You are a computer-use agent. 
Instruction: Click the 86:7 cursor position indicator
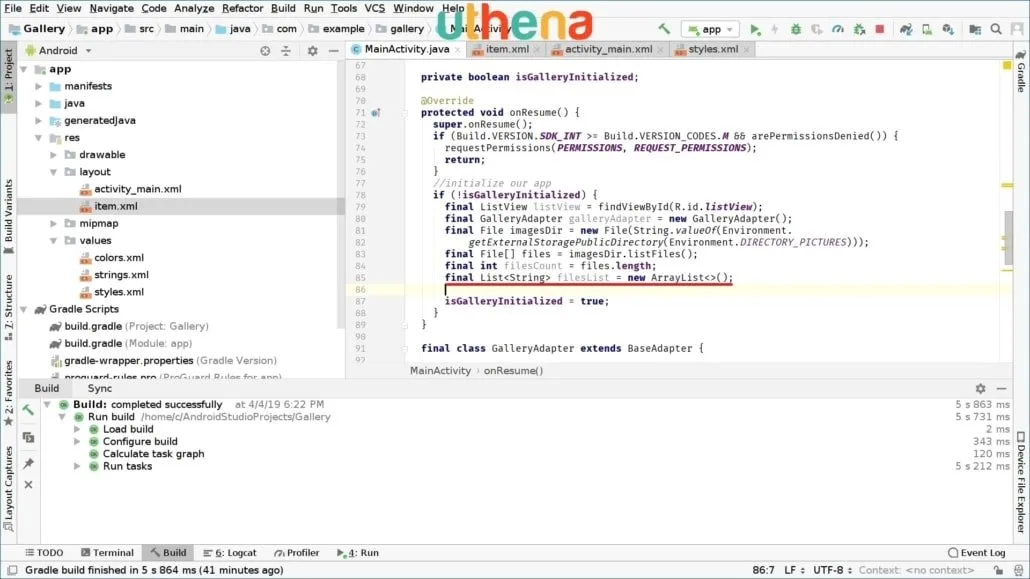coord(763,570)
